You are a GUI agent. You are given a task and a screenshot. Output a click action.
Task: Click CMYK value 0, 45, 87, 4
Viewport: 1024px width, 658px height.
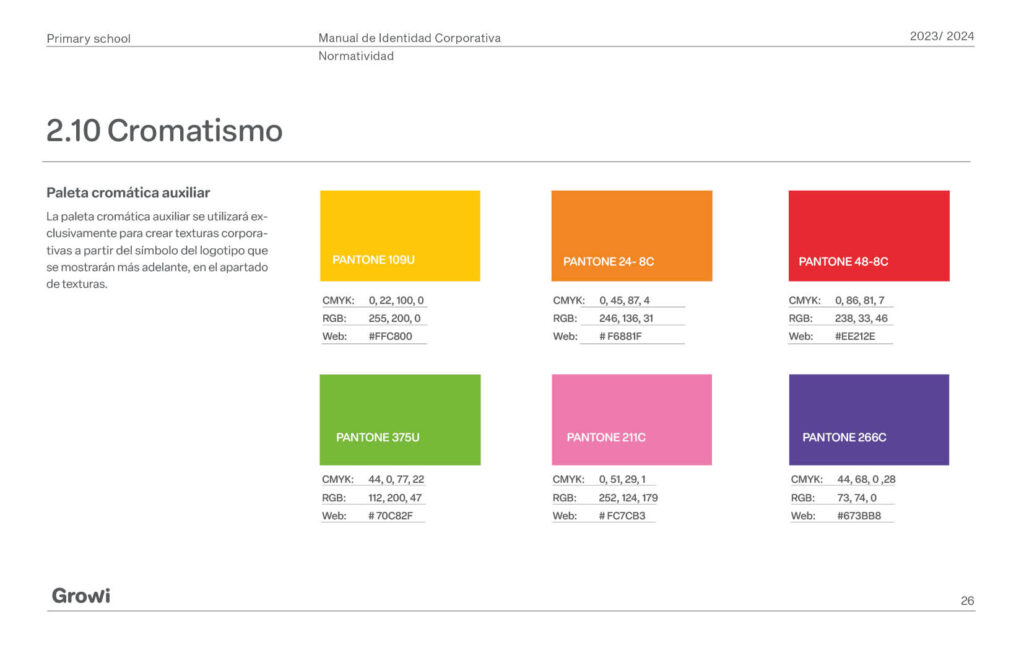point(624,300)
